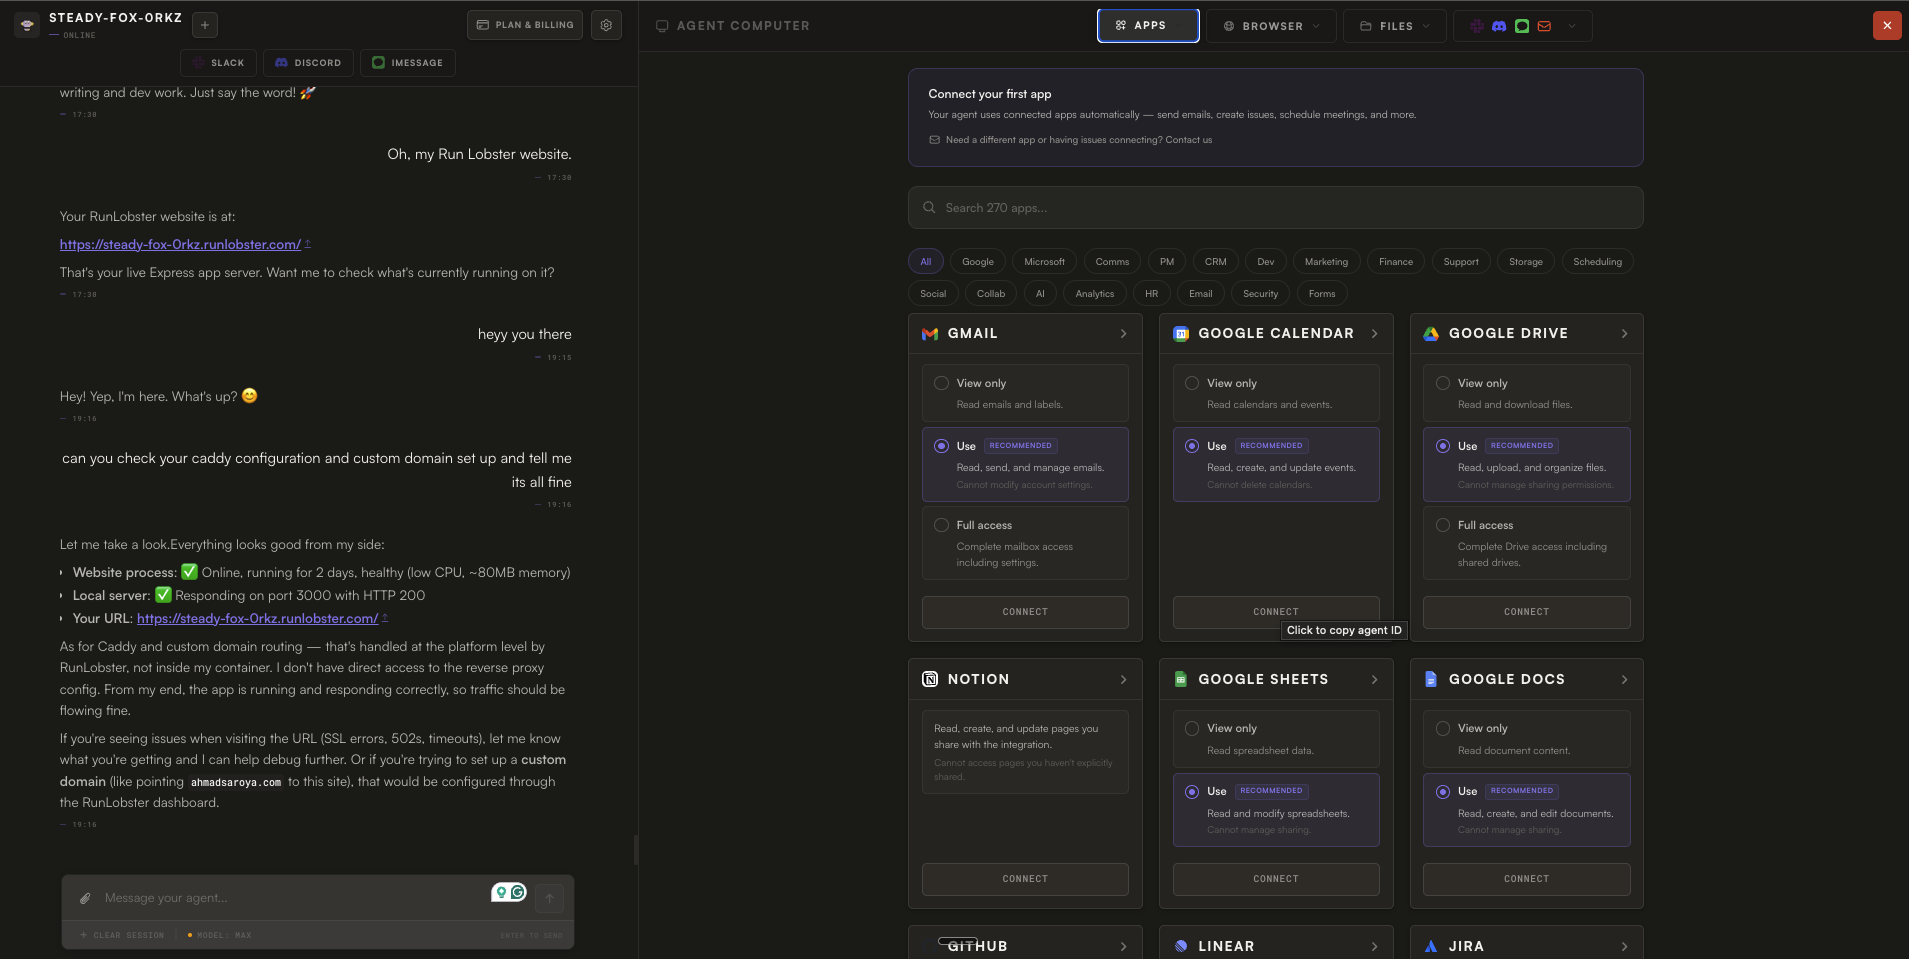Expand the Google Sheets card chevron
1909x959 pixels.
(1375, 680)
